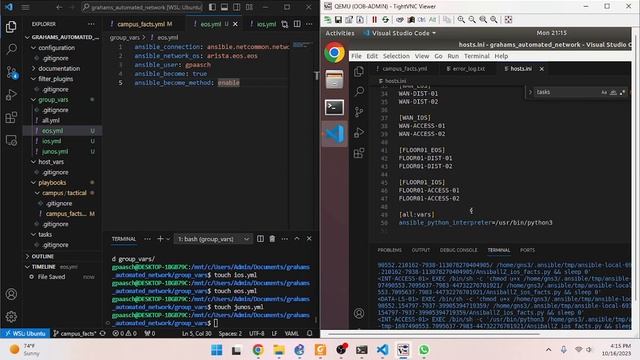Open Run and Debug in left VS Code

tap(11, 95)
